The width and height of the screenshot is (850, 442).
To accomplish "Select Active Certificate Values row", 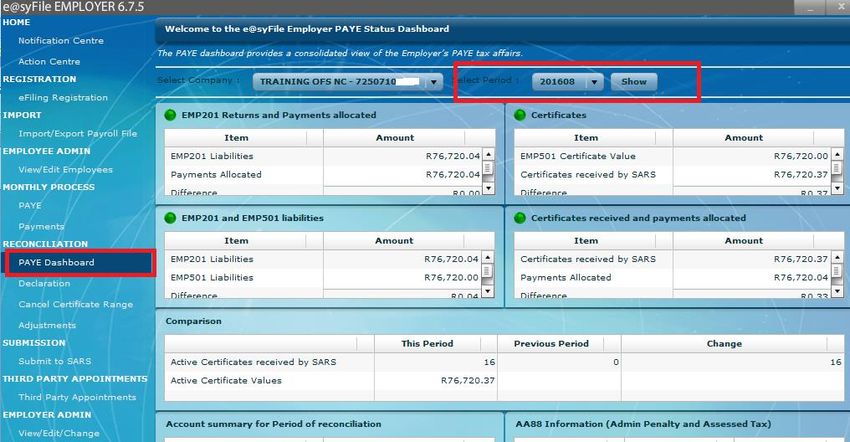I will pos(504,381).
